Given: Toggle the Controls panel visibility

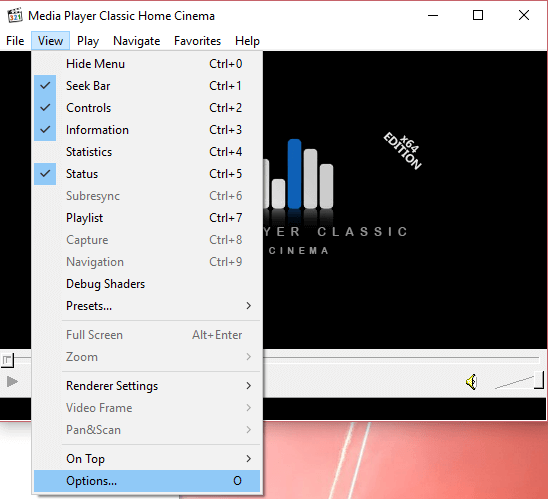Looking at the screenshot, I should pyautogui.click(x=147, y=108).
